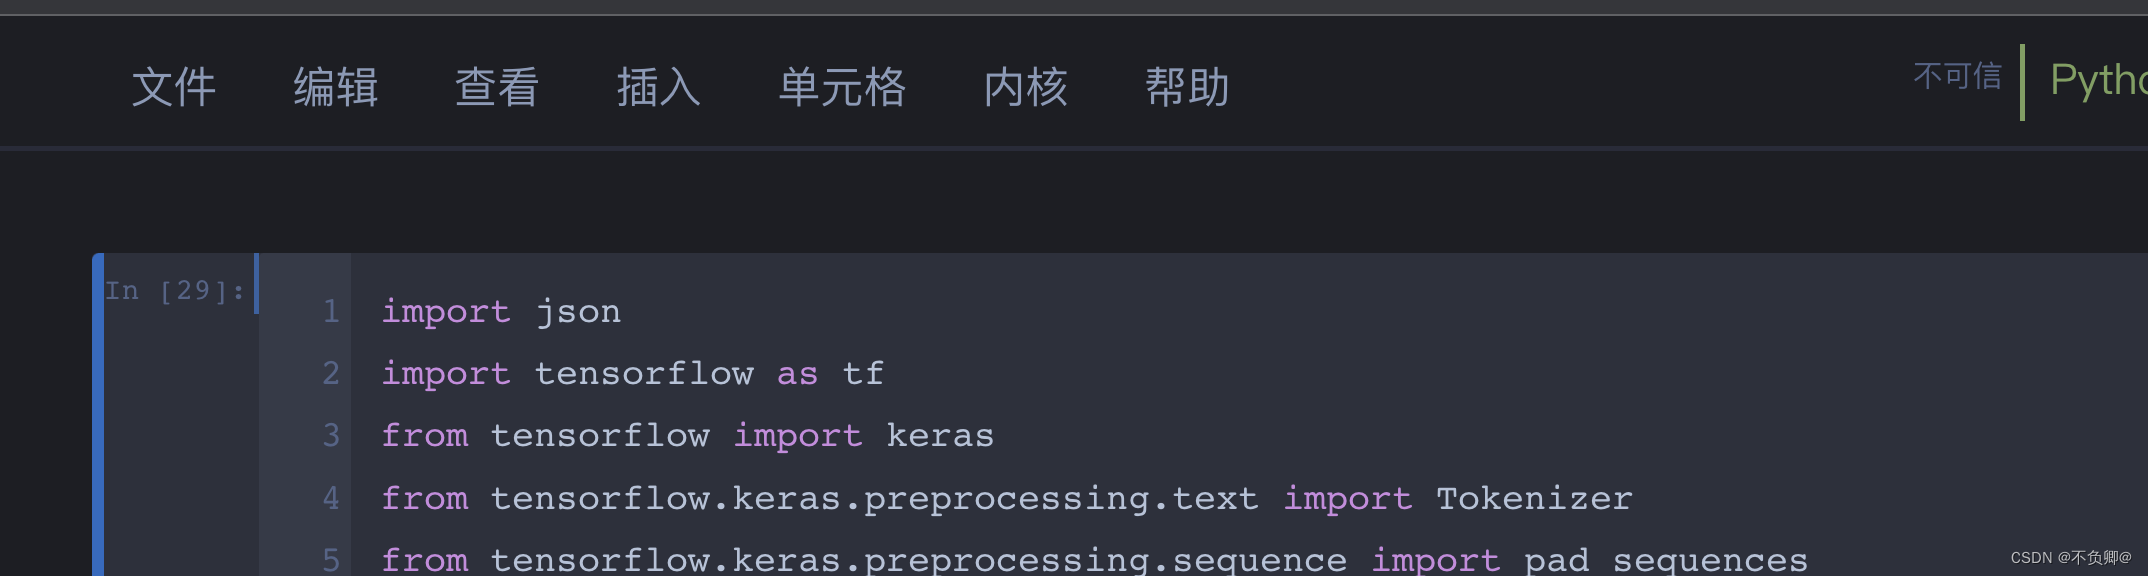Image resolution: width=2148 pixels, height=576 pixels.
Task: Open the 帮助 menu
Action: click(1190, 87)
